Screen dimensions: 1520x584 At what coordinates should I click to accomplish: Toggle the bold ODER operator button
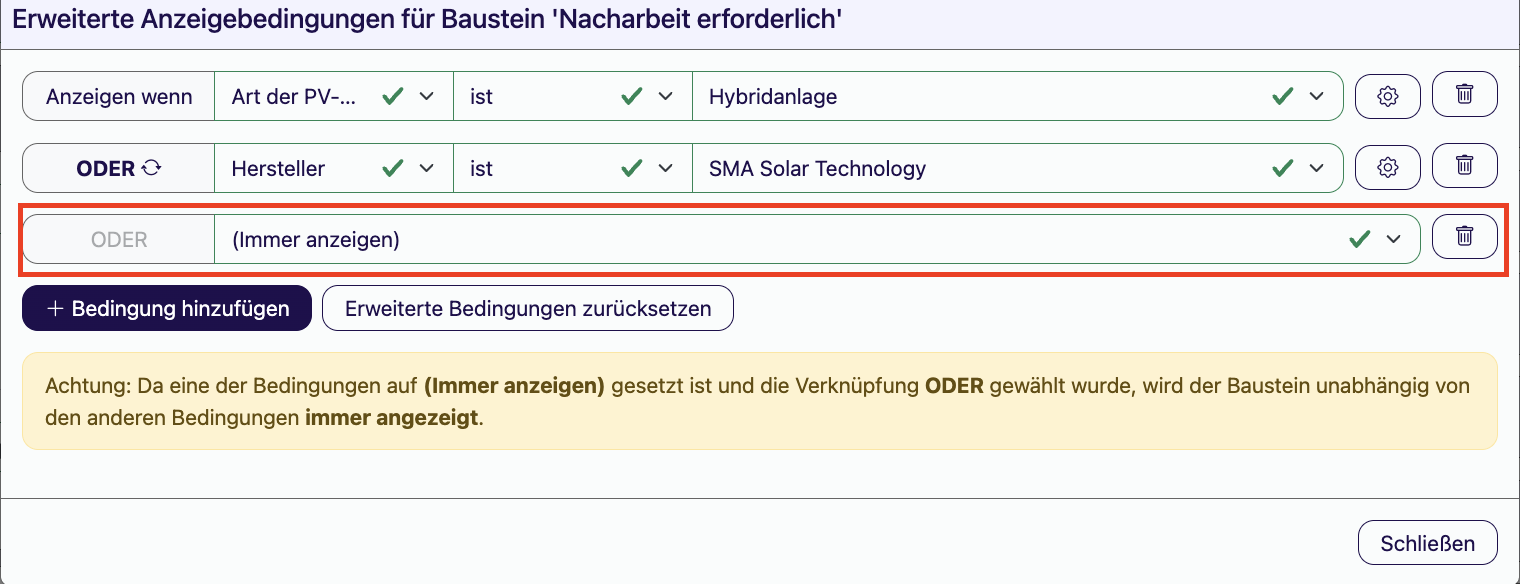coord(119,168)
